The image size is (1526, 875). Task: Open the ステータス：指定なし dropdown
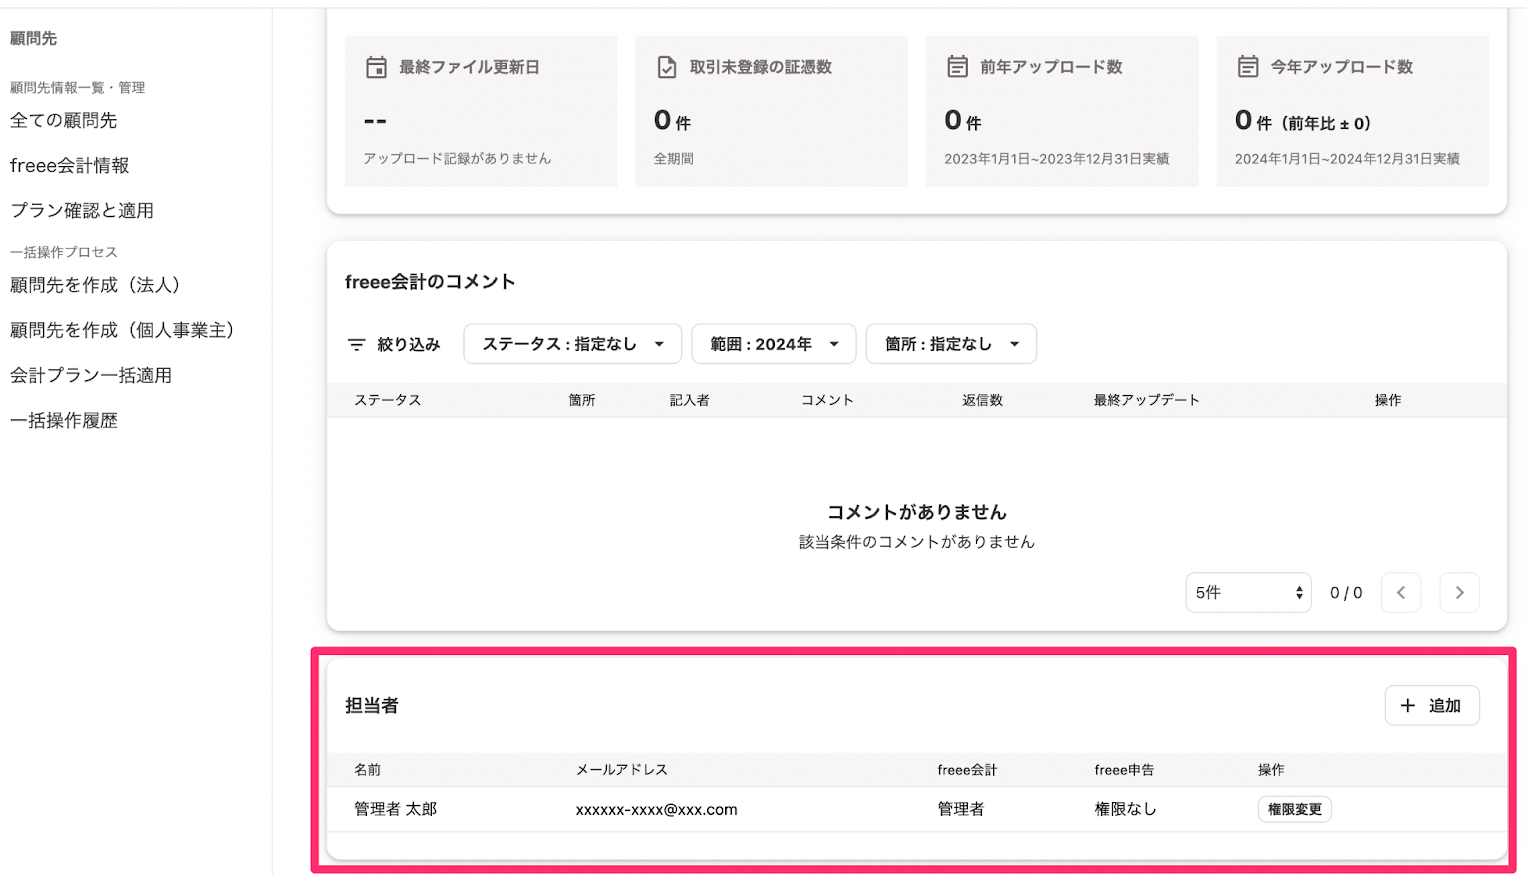[573, 344]
